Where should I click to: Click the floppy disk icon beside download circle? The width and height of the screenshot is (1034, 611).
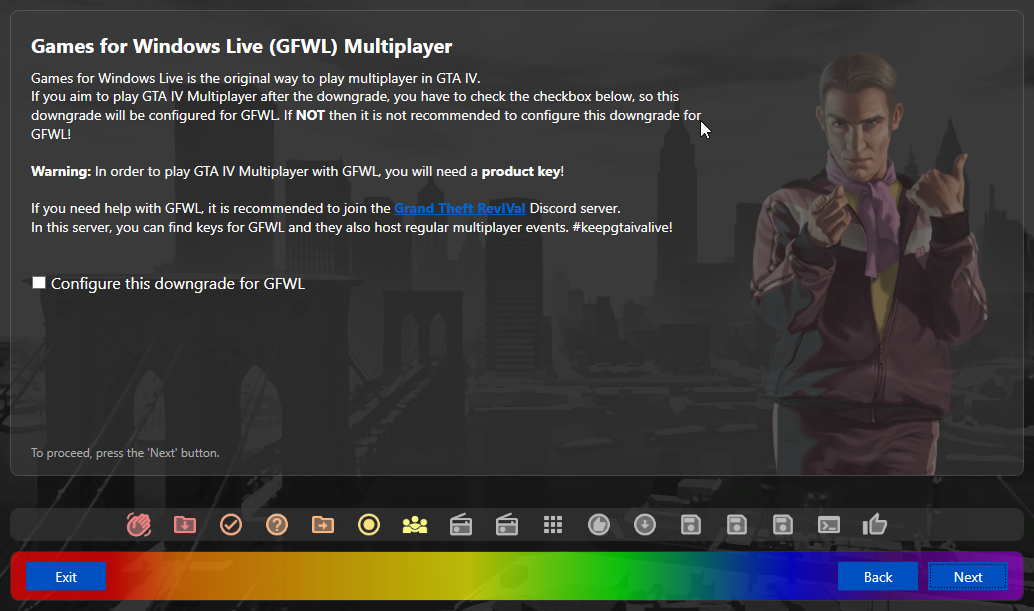pyautogui.click(x=690, y=525)
